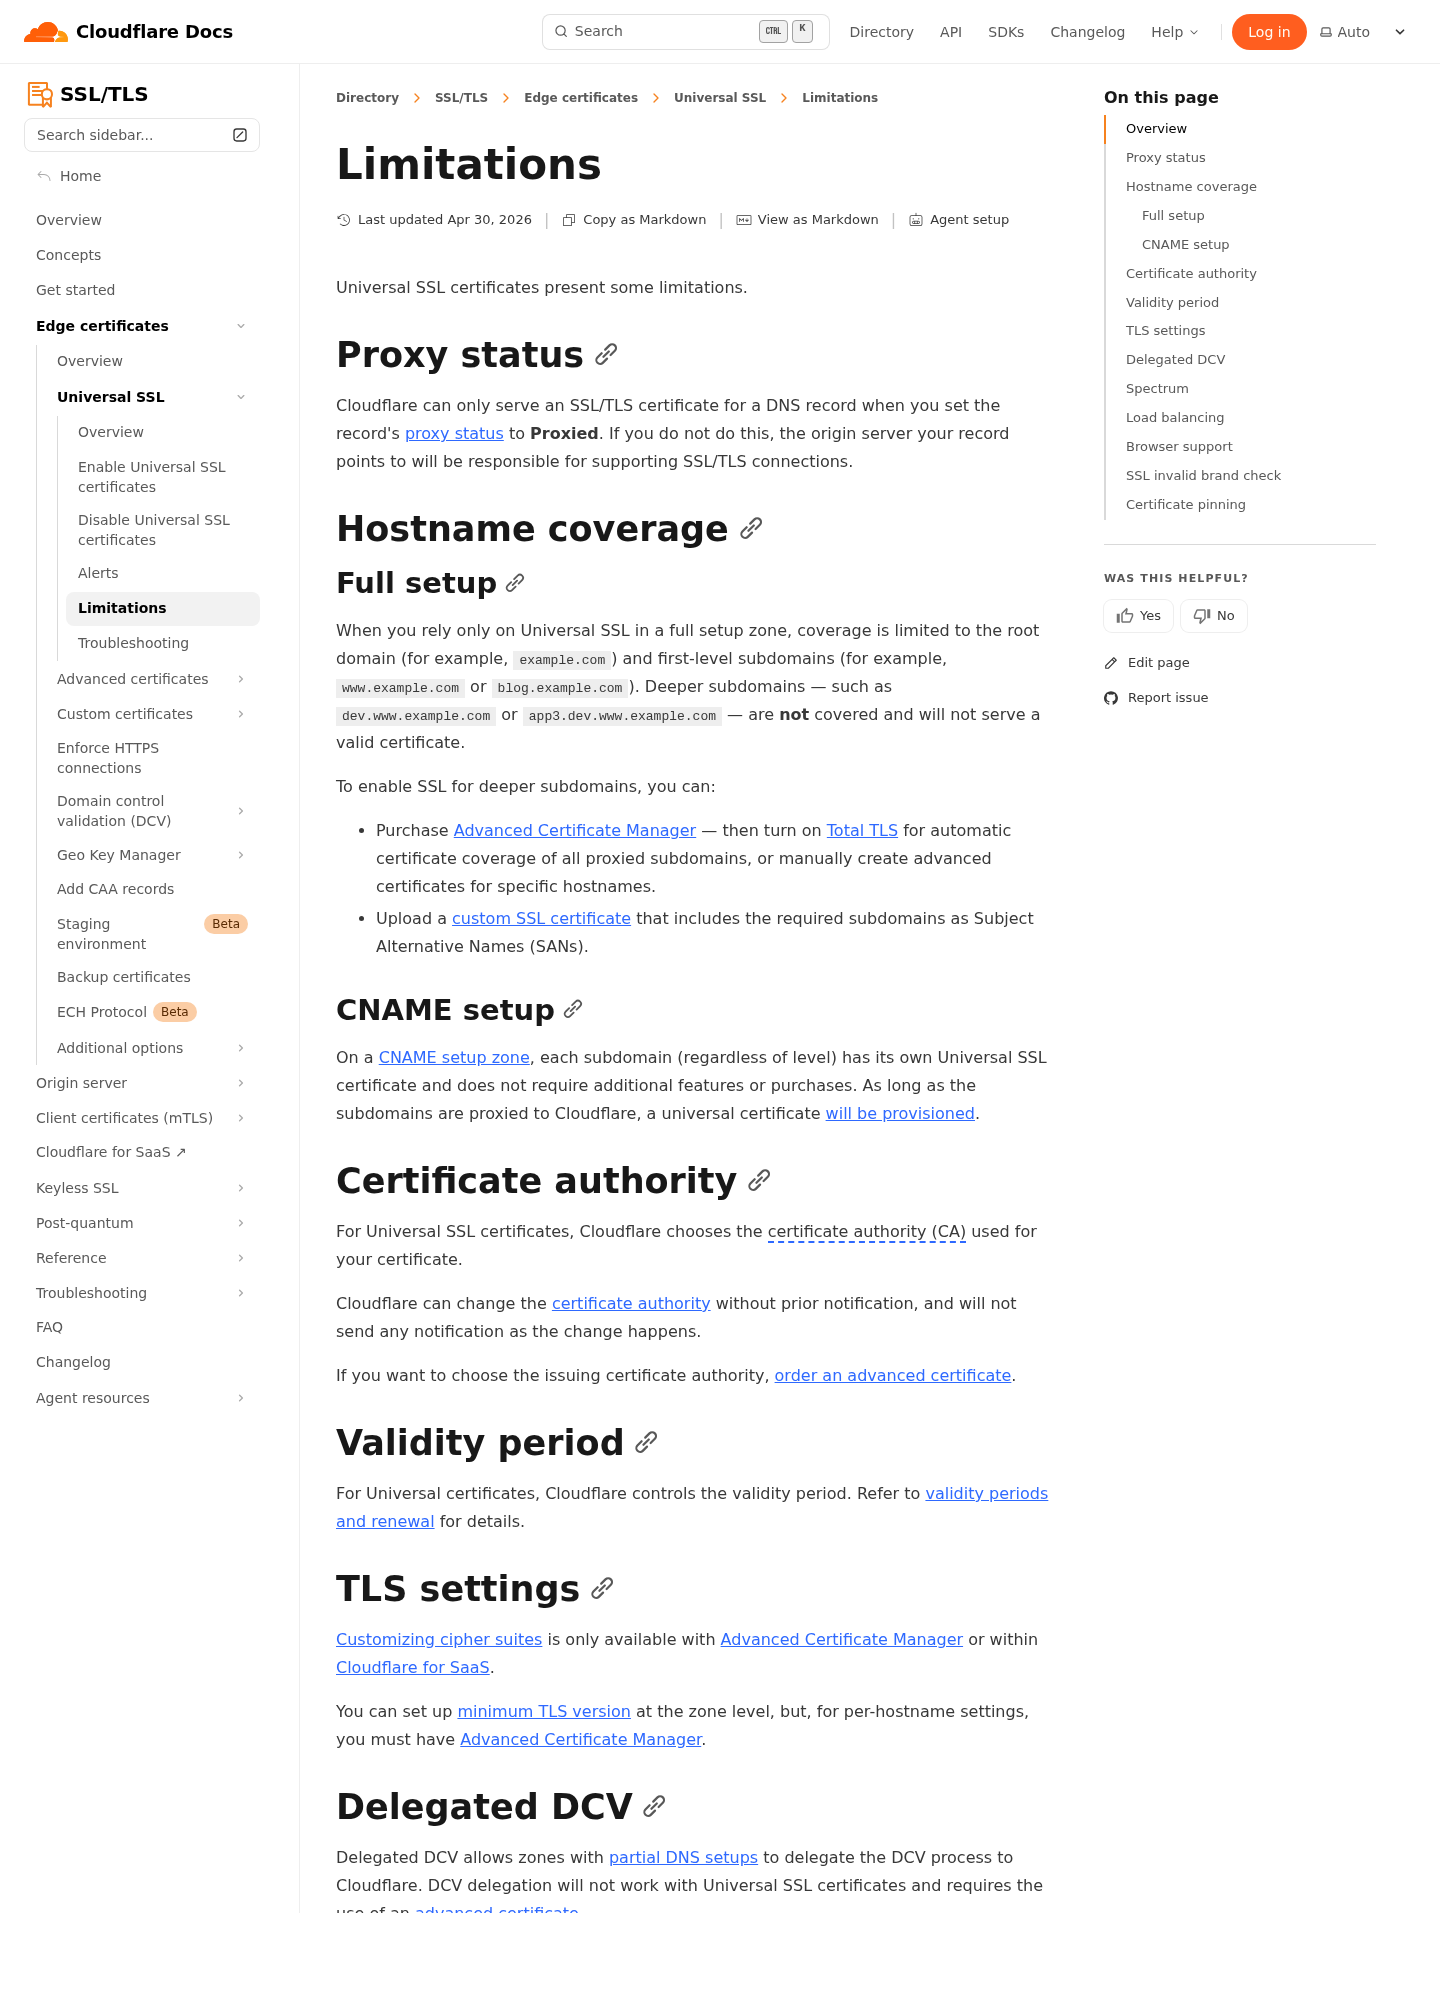1440x2000 pixels.
Task: Open the order an advanced certificate link
Action: coord(893,1375)
